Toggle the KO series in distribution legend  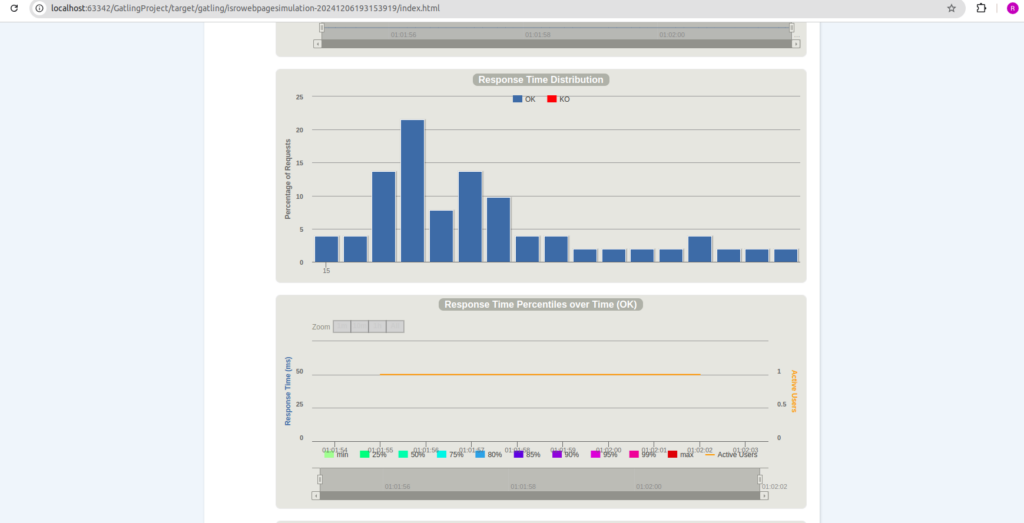(558, 99)
